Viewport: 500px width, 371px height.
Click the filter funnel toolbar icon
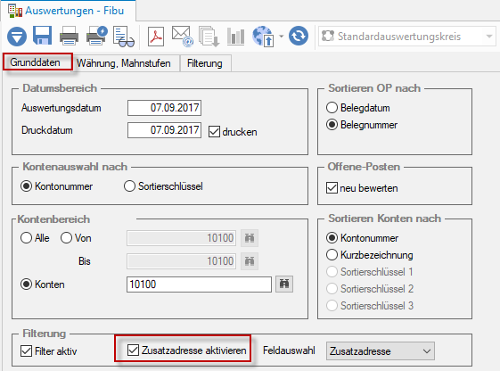(17, 36)
